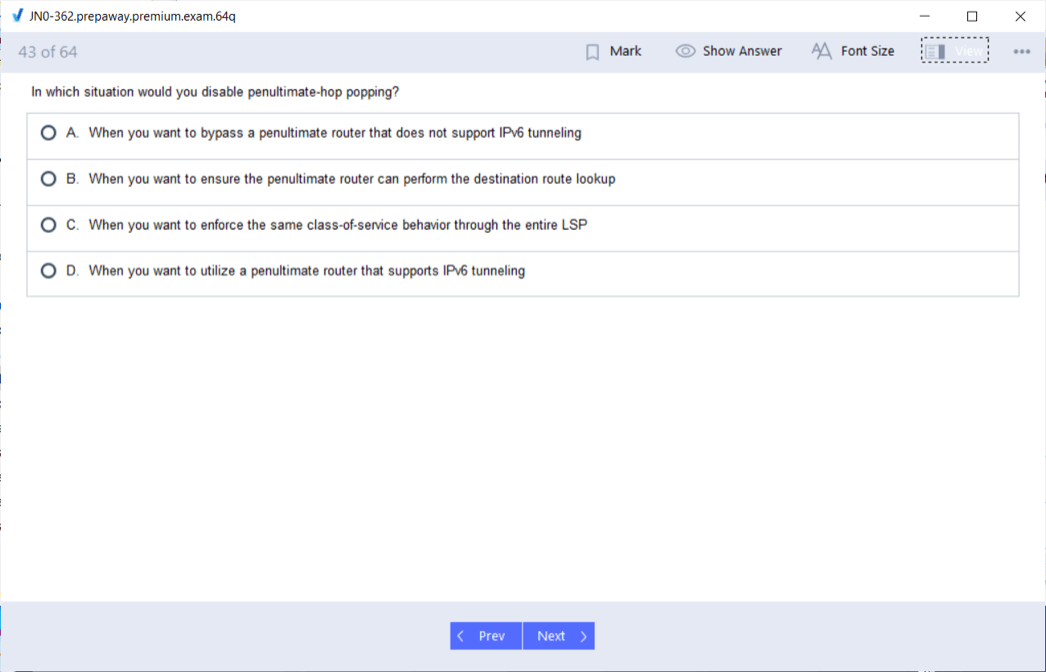Click the window title JN0-362.prepaway.premium.exam.64q

coord(132,16)
